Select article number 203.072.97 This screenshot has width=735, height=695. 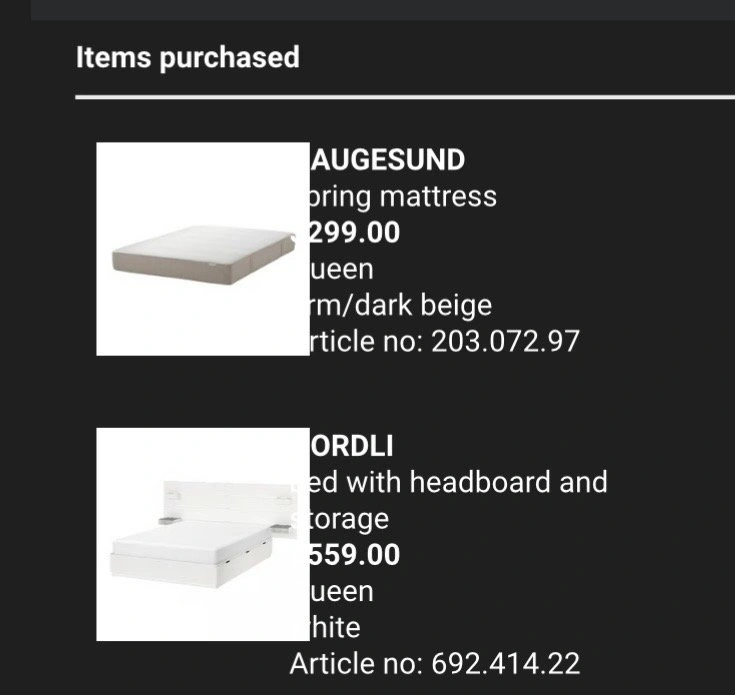click(x=440, y=341)
